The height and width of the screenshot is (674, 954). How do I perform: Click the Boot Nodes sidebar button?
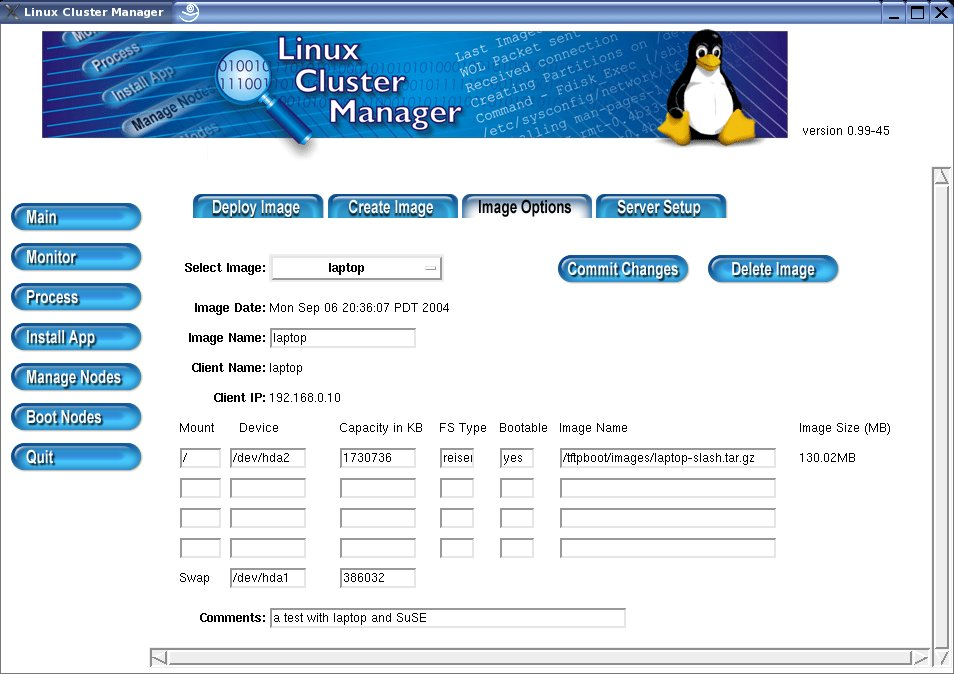pos(75,417)
